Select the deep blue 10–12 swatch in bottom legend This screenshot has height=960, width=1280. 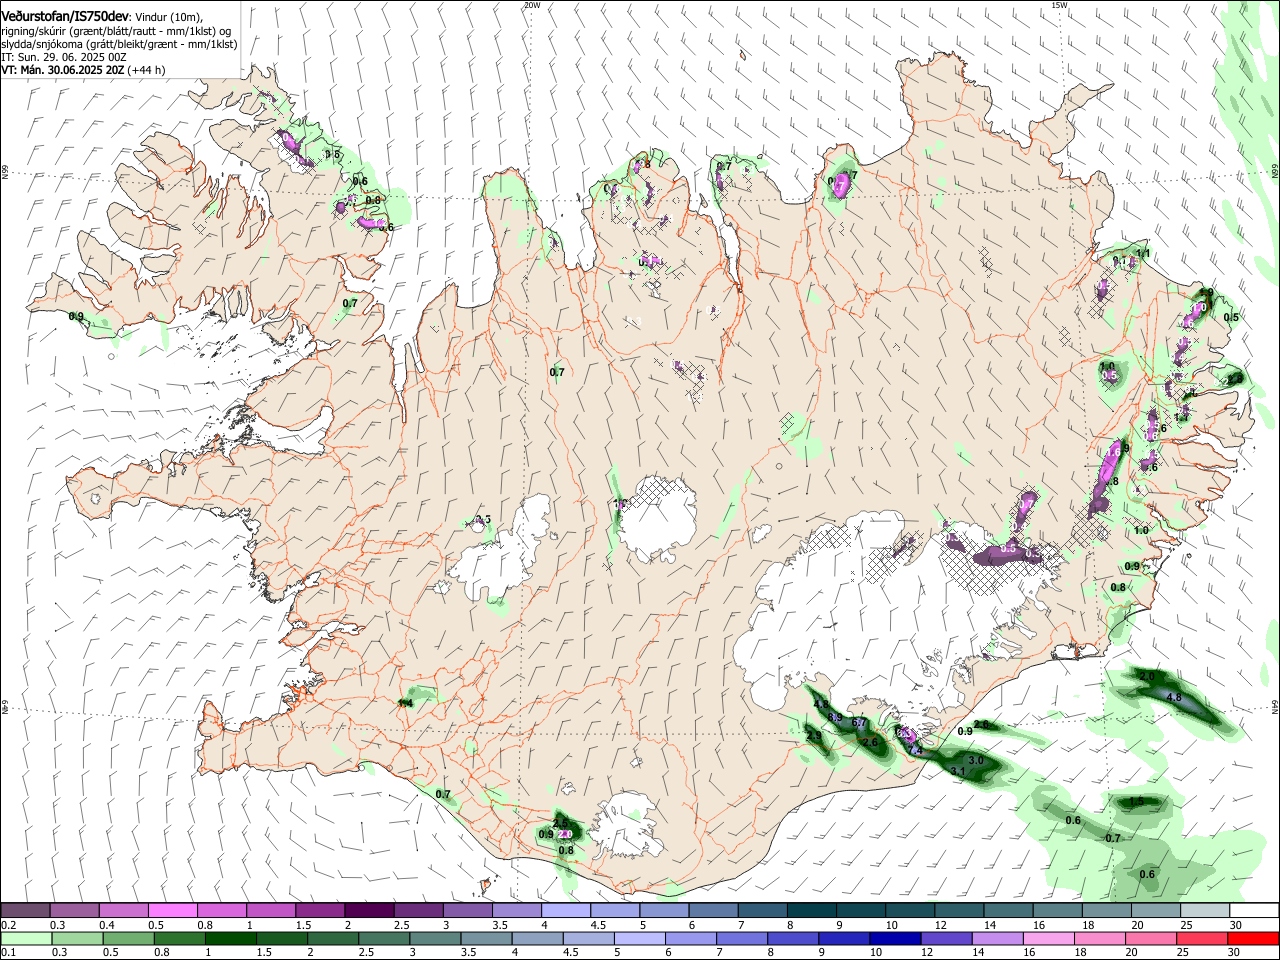[x=896, y=939]
